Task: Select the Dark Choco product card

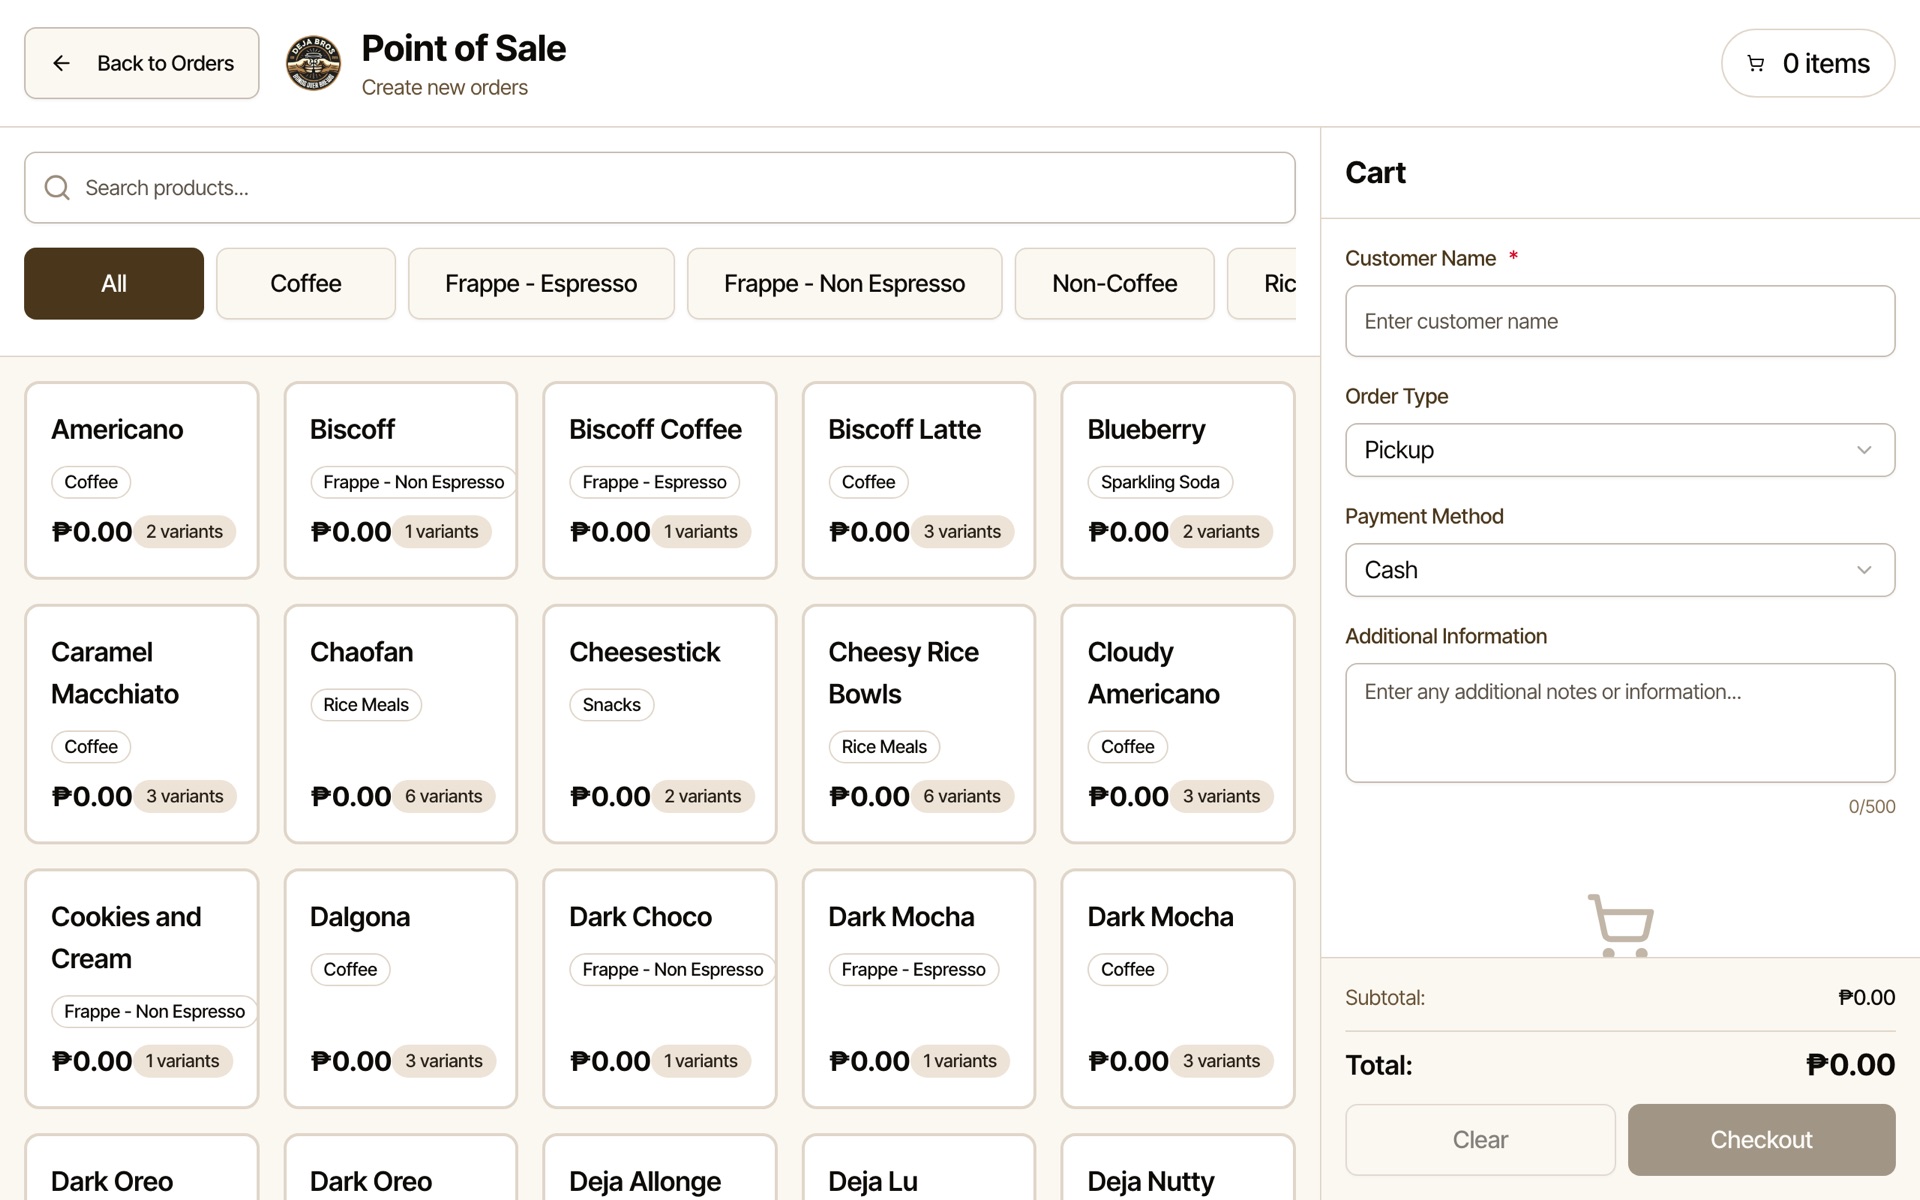Action: point(660,989)
